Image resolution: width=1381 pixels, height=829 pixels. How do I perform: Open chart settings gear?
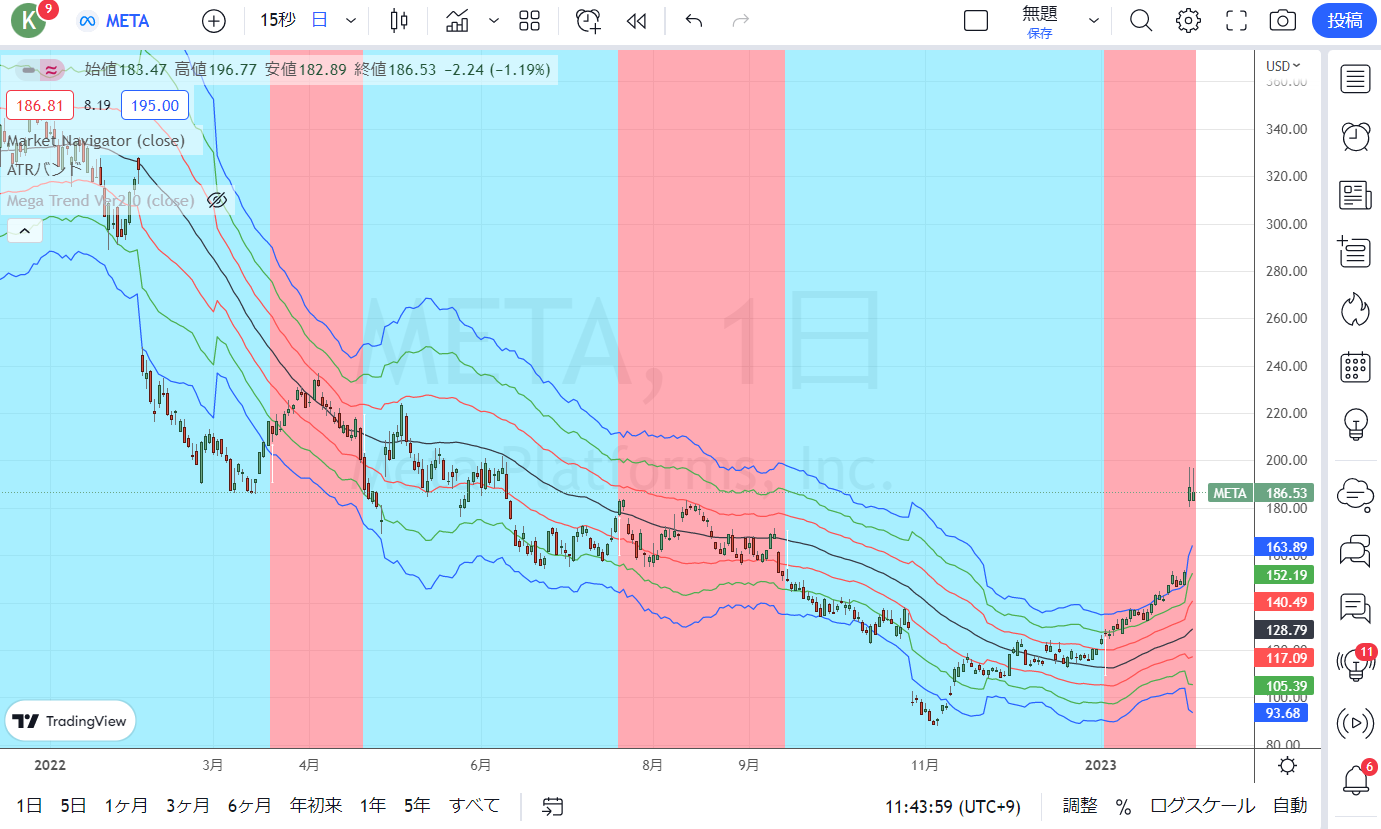(x=1188, y=21)
